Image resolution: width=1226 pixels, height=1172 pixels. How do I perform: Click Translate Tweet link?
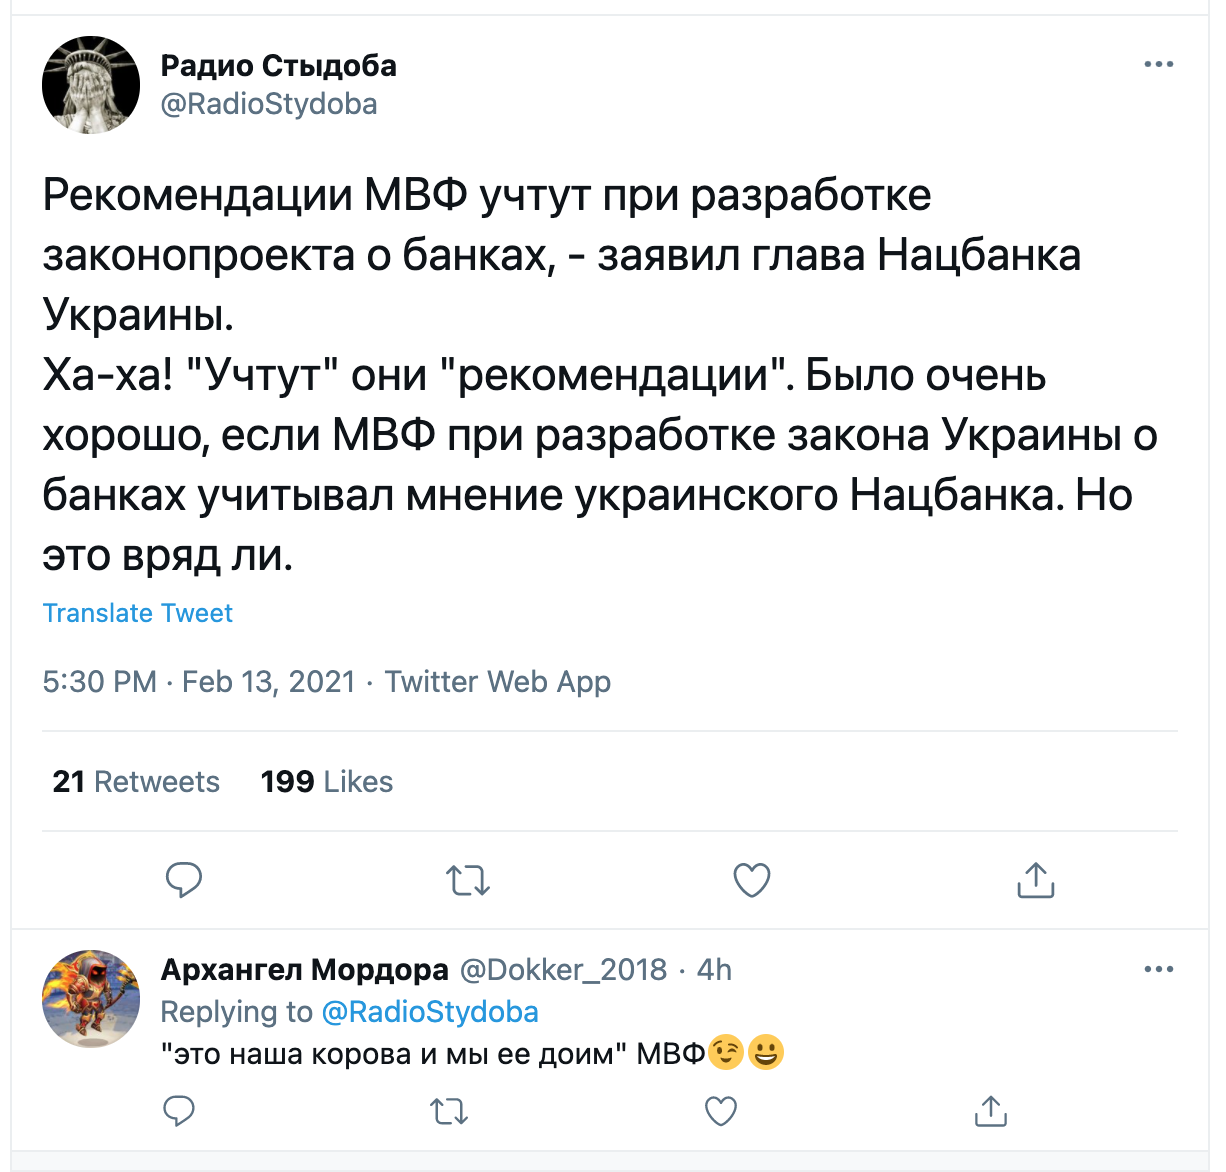point(138,613)
